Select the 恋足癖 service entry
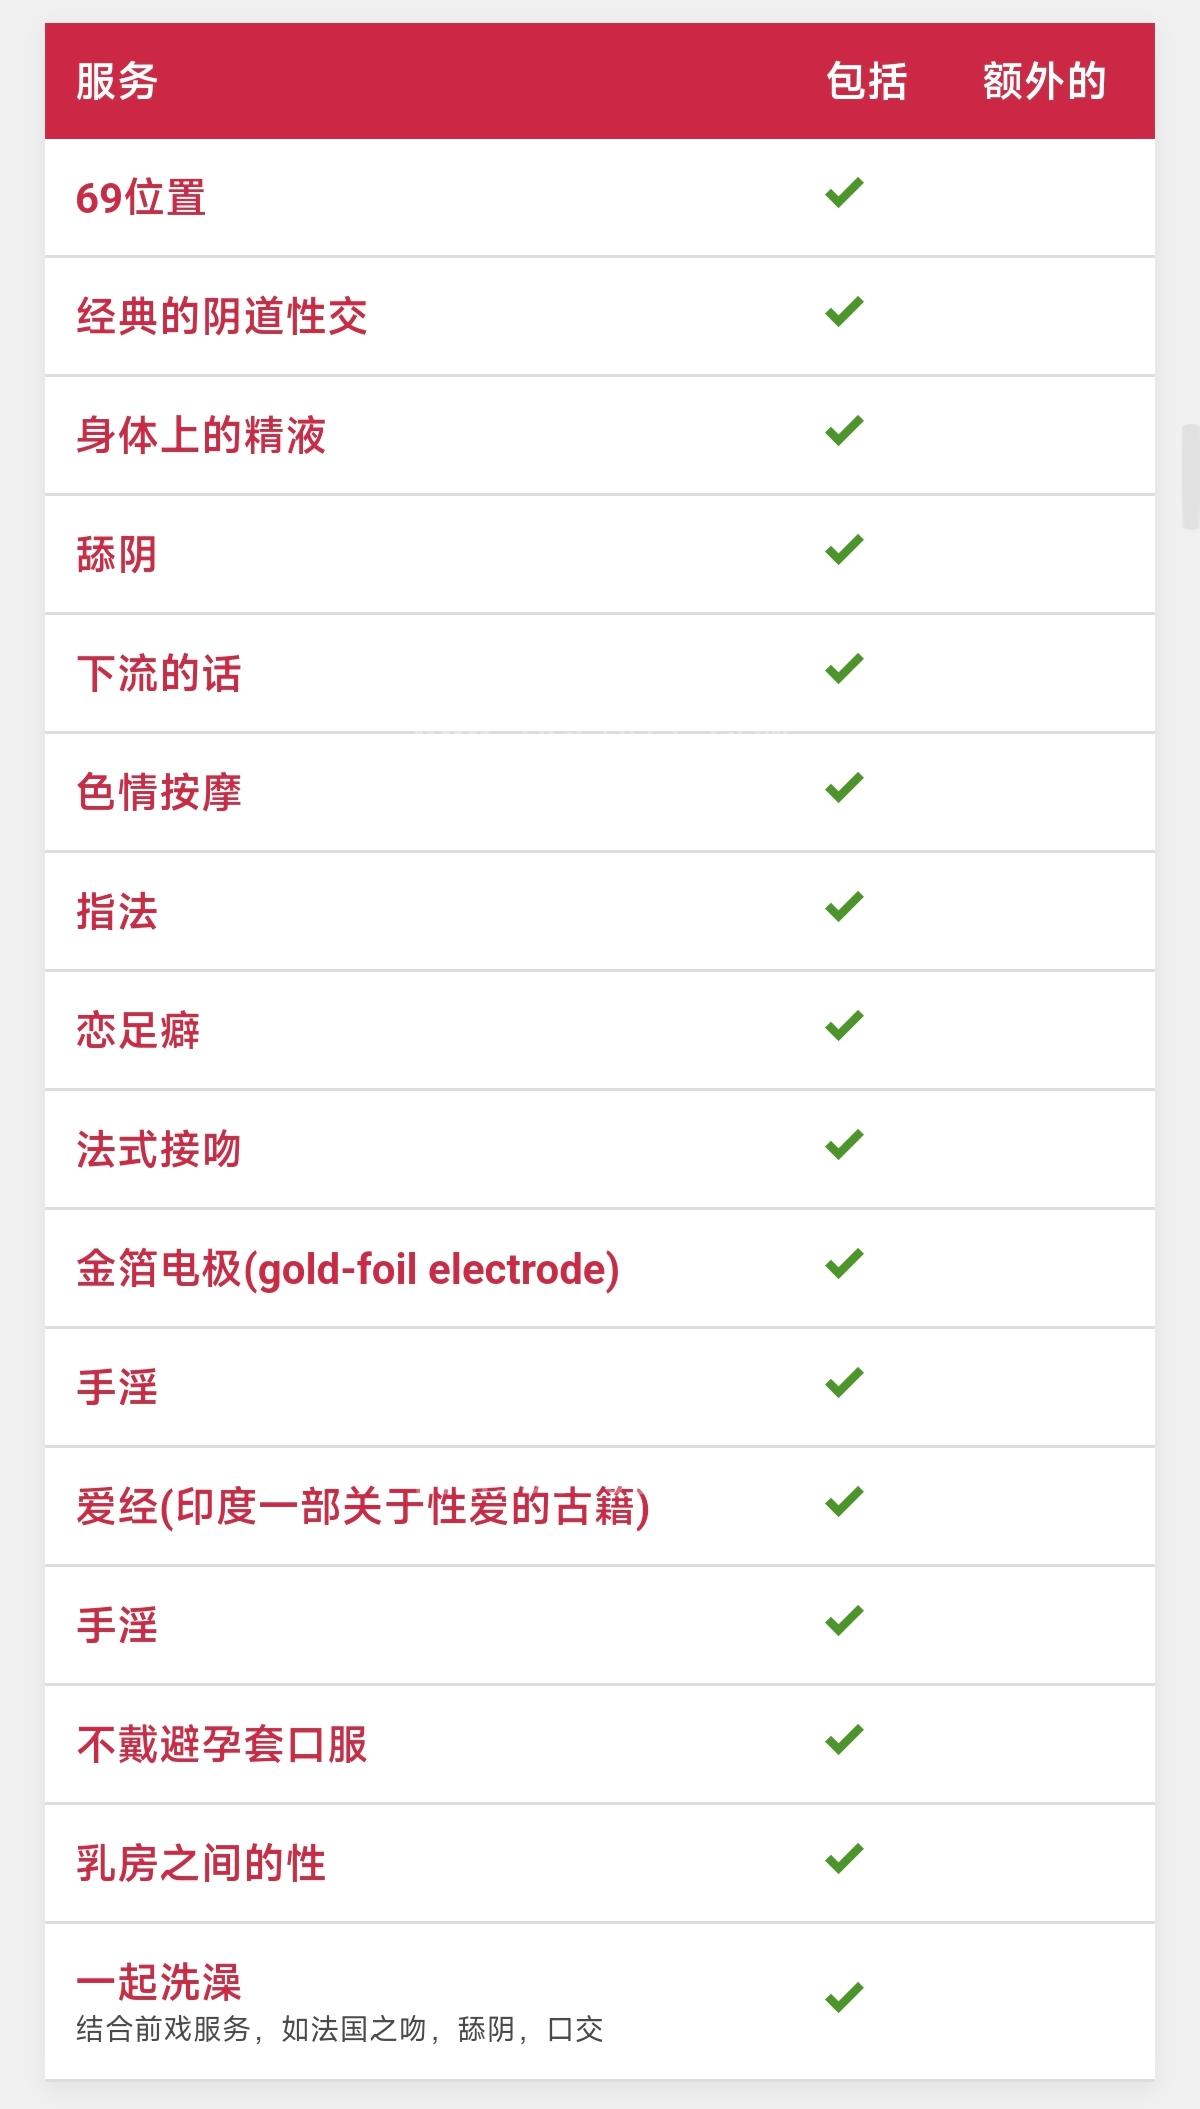 coord(138,1030)
